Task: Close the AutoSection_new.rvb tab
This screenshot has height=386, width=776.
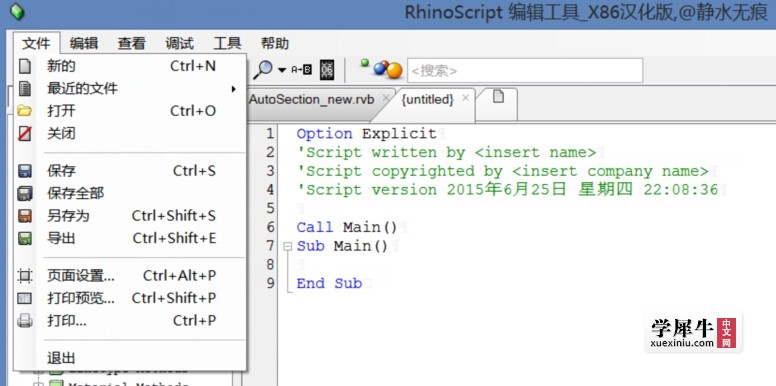Action: [386, 98]
